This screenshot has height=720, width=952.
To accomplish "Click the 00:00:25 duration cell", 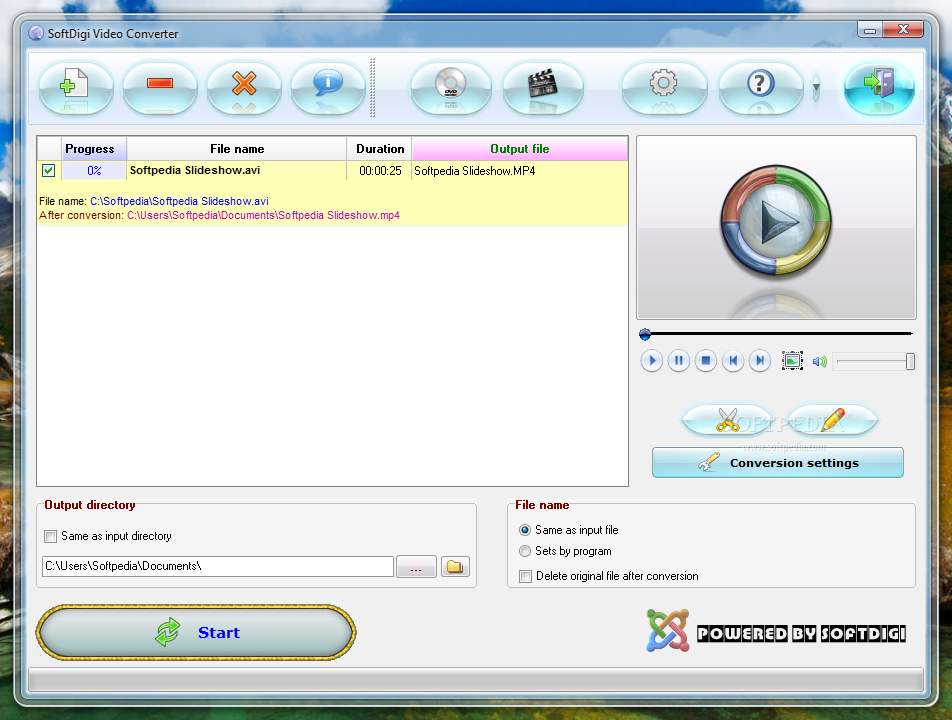I will [380, 171].
